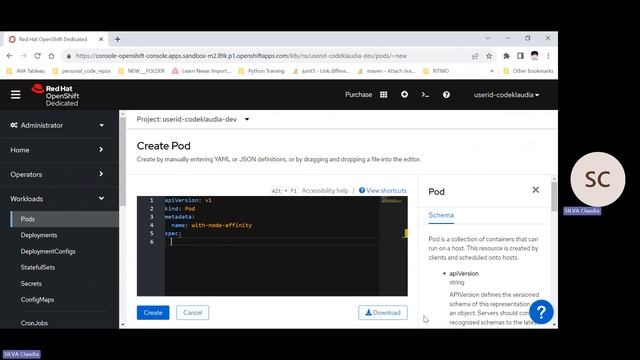Viewport: 640px width, 360px height.
Task: Click the share page icon in address bar
Action: (x=475, y=56)
